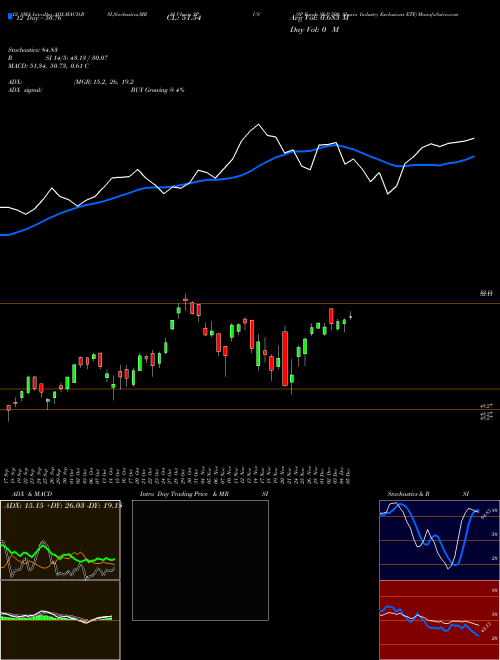Click the 52.11 price level label
The image size is (500, 660).
pyautogui.click(x=487, y=293)
